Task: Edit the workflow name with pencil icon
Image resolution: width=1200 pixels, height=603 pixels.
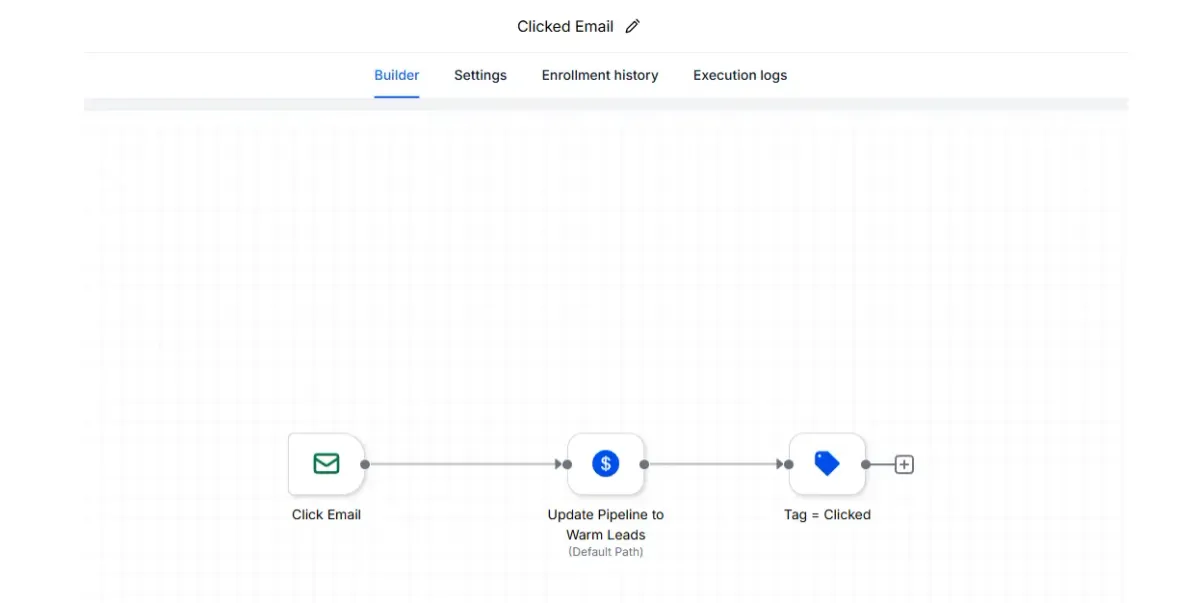Action: point(632,27)
